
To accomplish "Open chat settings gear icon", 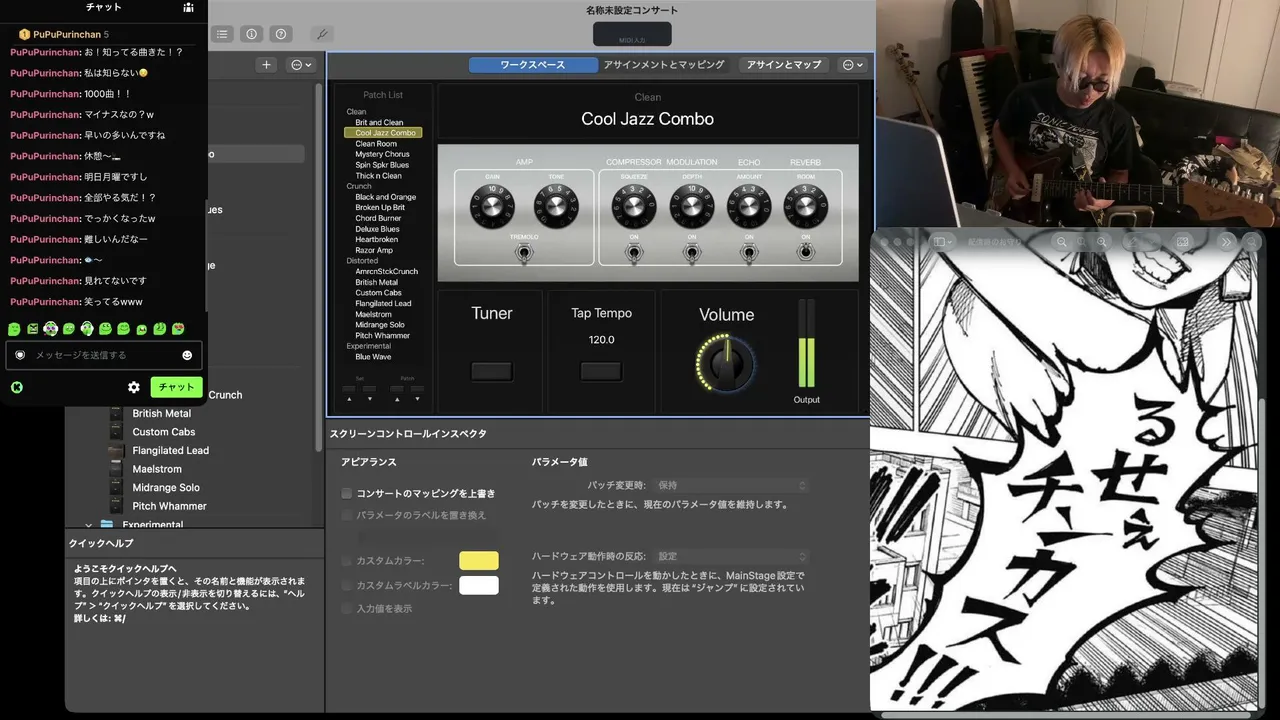I will pos(134,387).
